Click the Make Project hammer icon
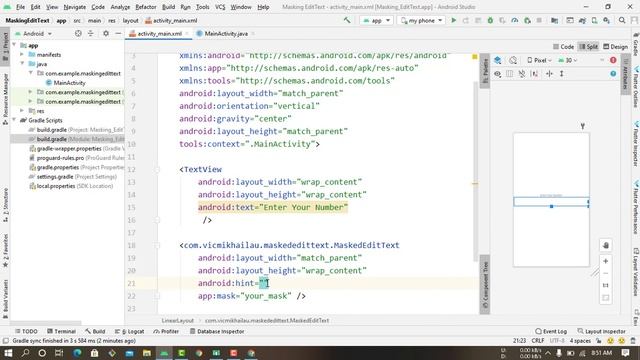This screenshot has width=640, height=360. coord(347,20)
